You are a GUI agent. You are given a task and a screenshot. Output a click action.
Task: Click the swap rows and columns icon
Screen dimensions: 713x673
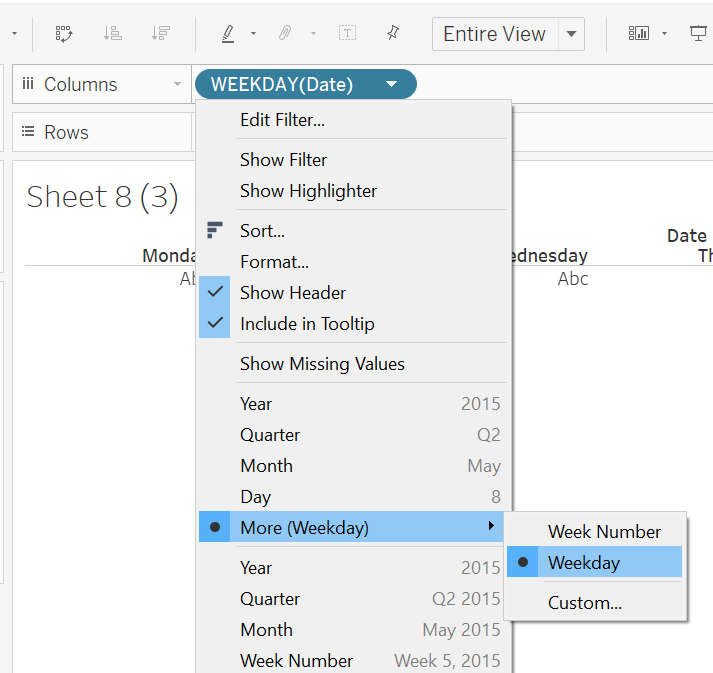point(65,33)
